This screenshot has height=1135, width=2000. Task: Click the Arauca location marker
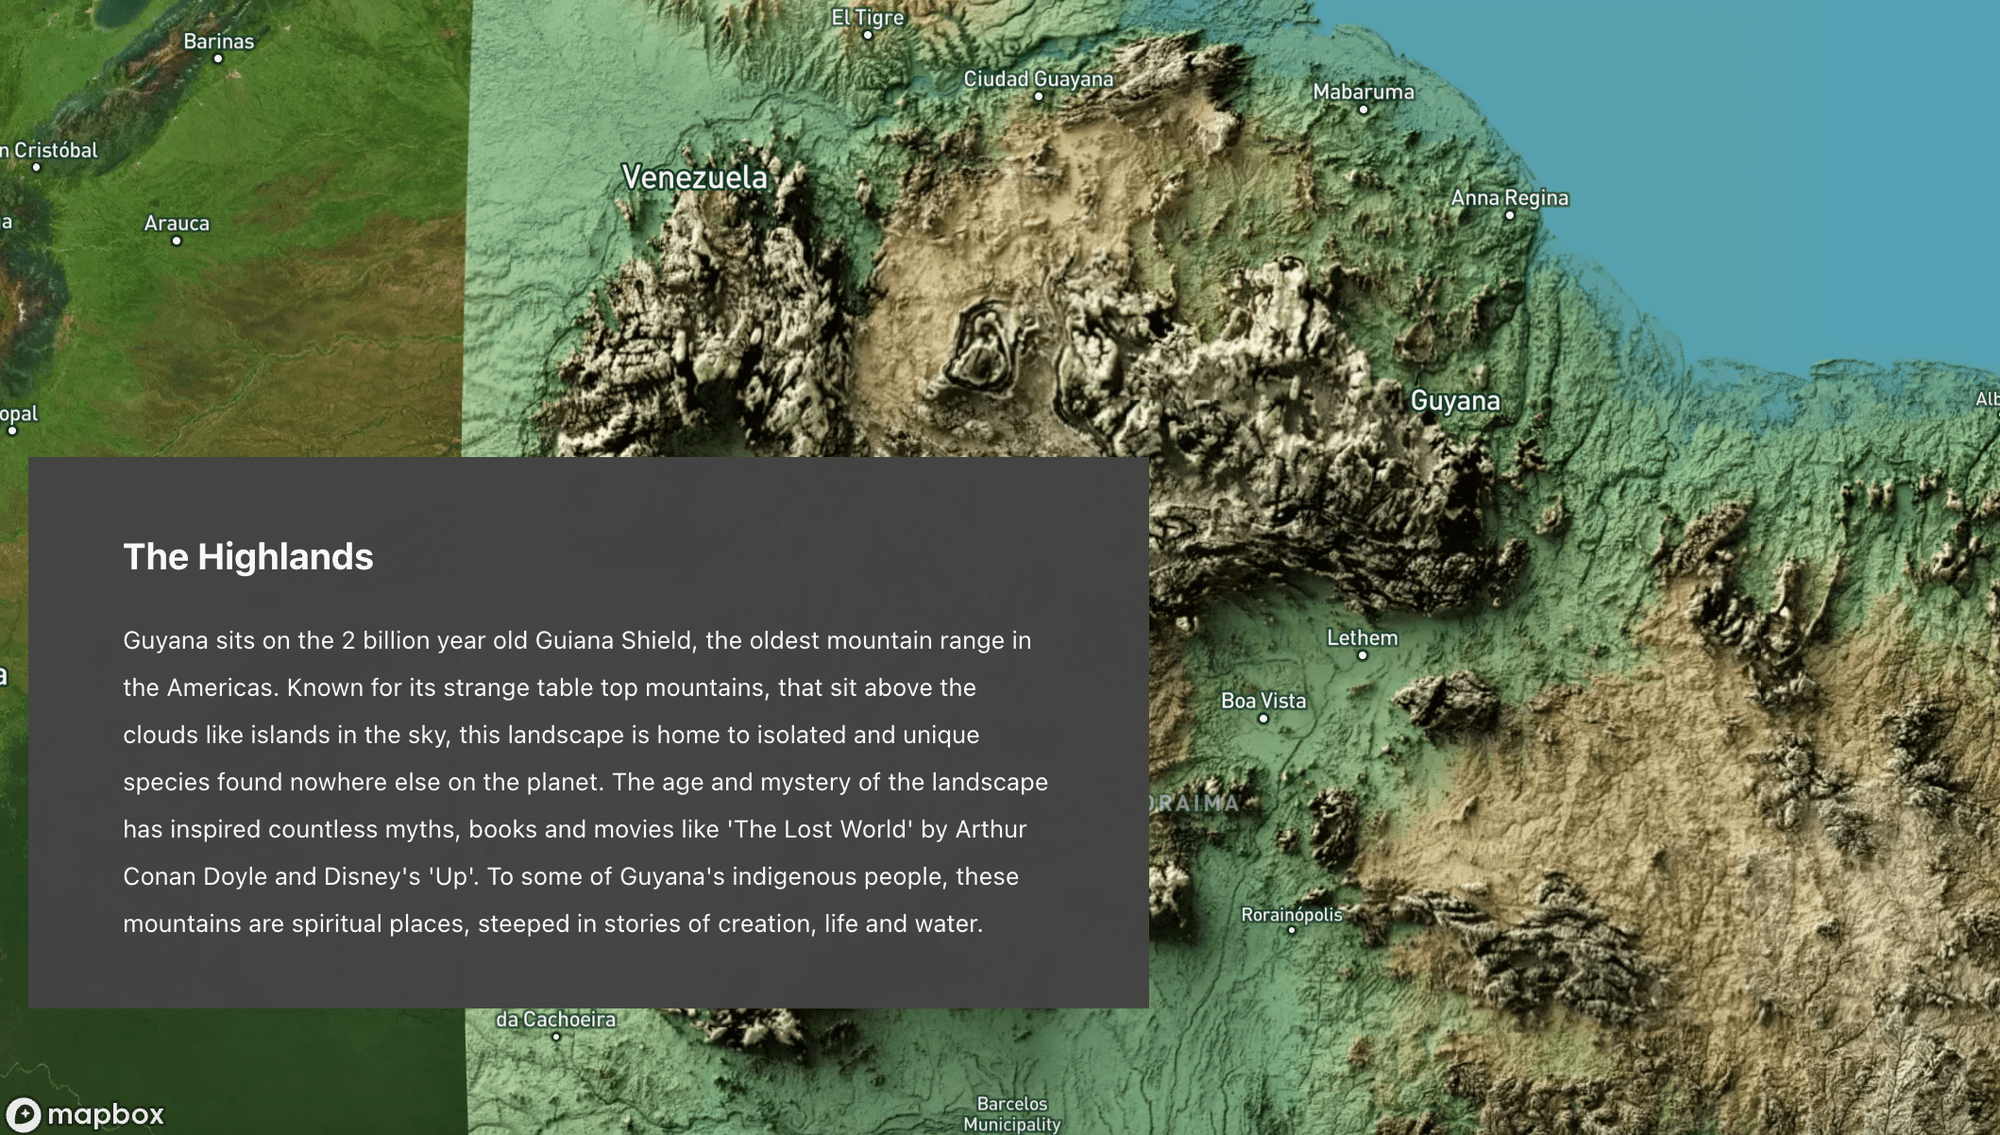(175, 239)
